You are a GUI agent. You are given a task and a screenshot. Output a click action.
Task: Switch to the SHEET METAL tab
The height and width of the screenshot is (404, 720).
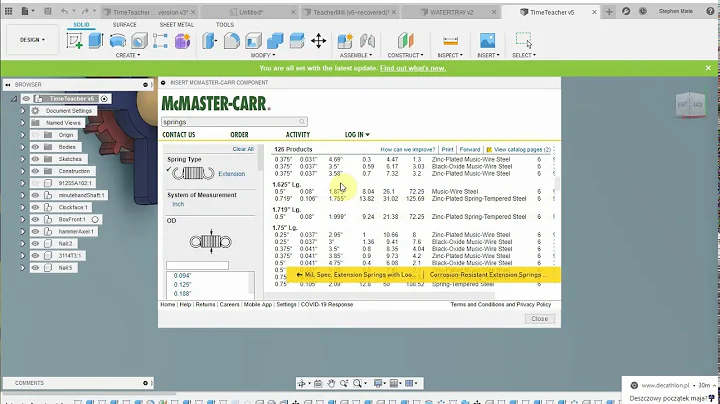click(x=176, y=25)
